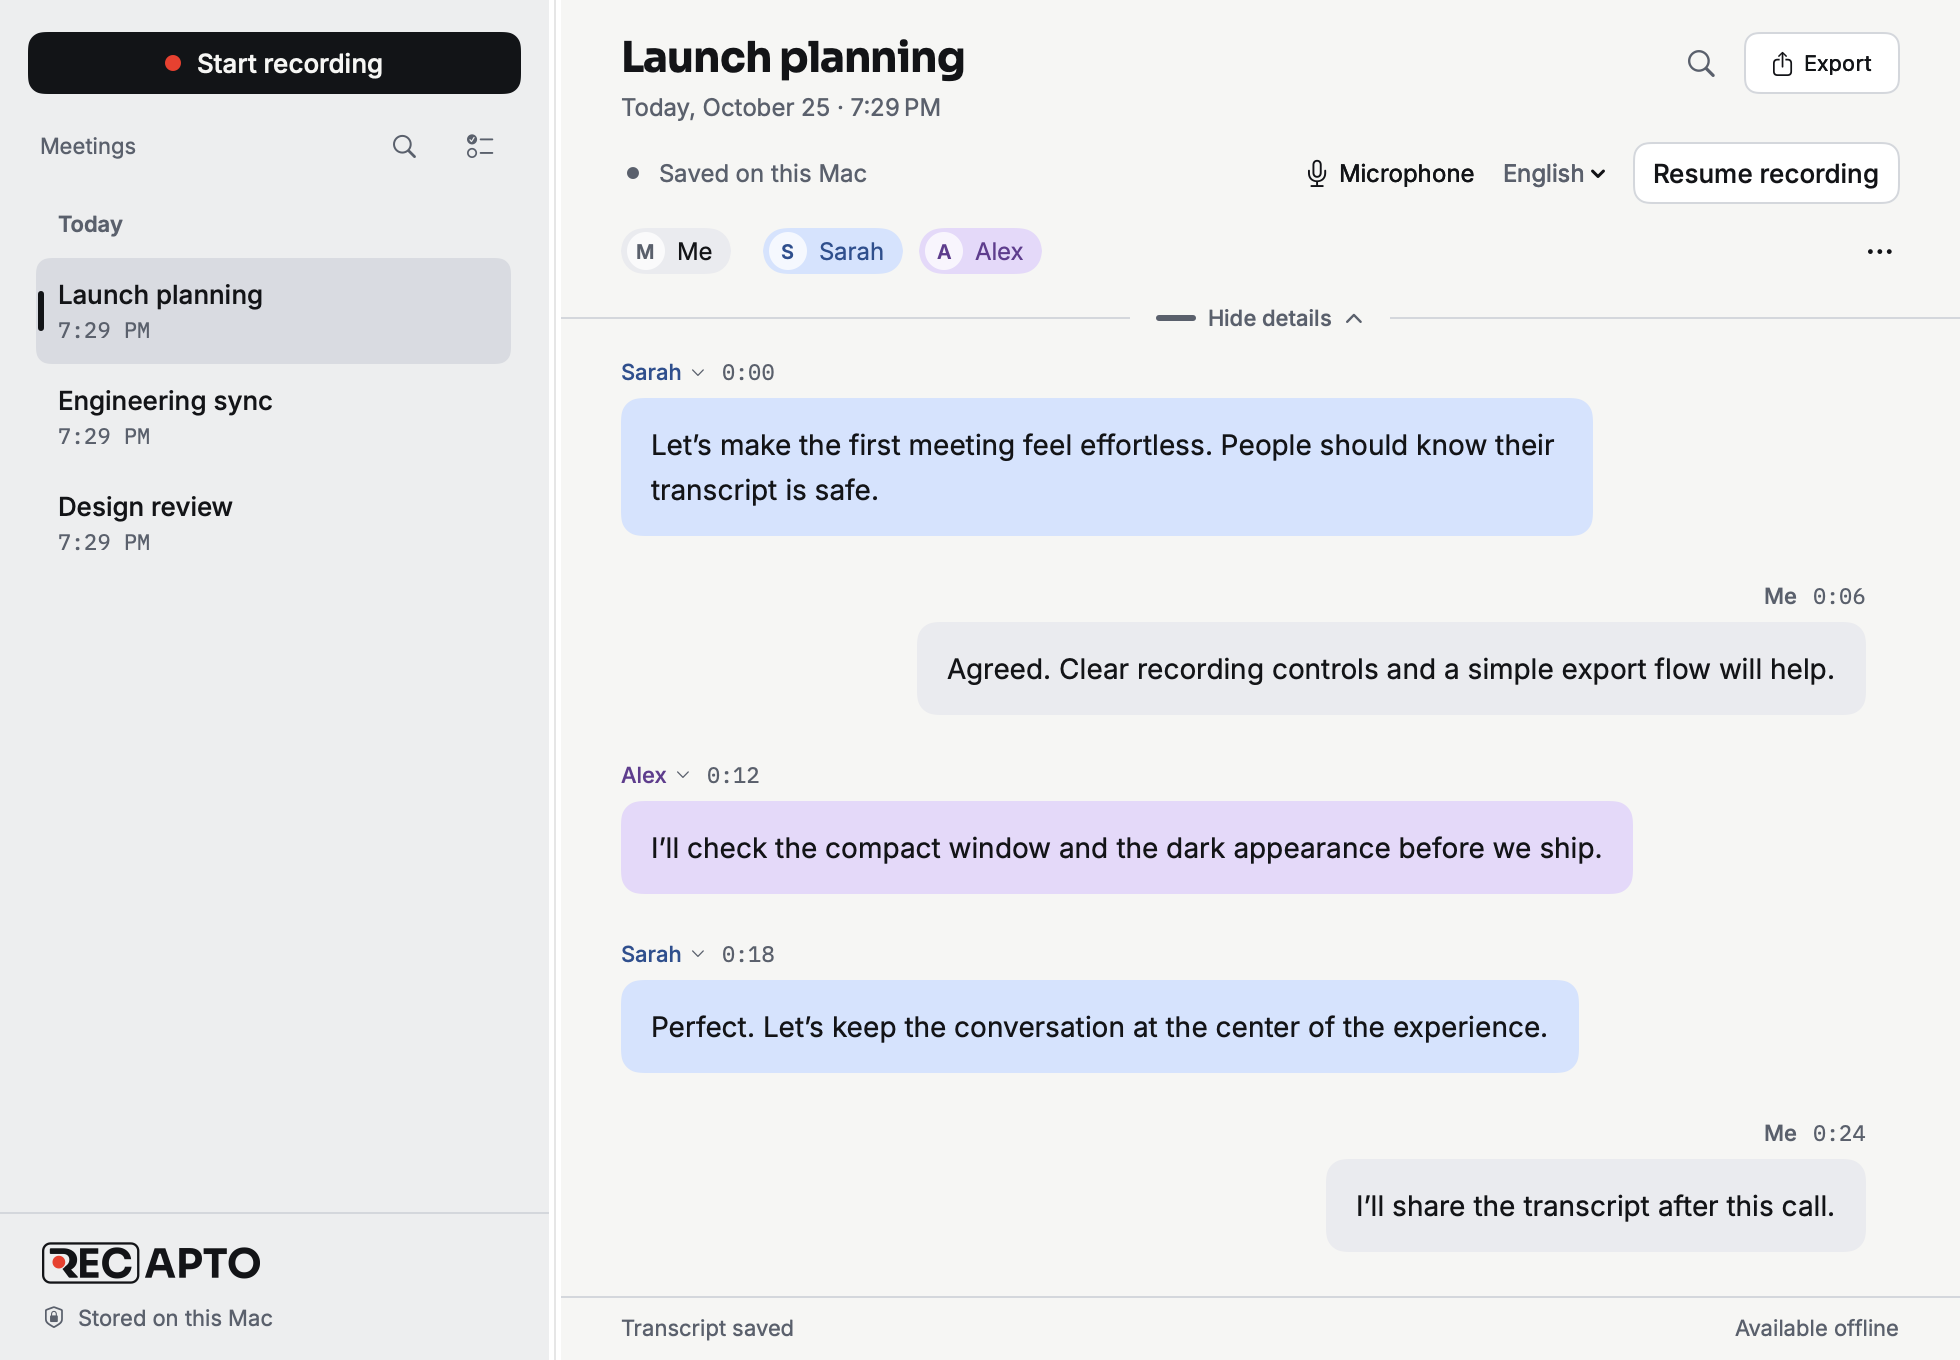Select Alex's participant chip
The image size is (1960, 1360).
[x=980, y=252]
